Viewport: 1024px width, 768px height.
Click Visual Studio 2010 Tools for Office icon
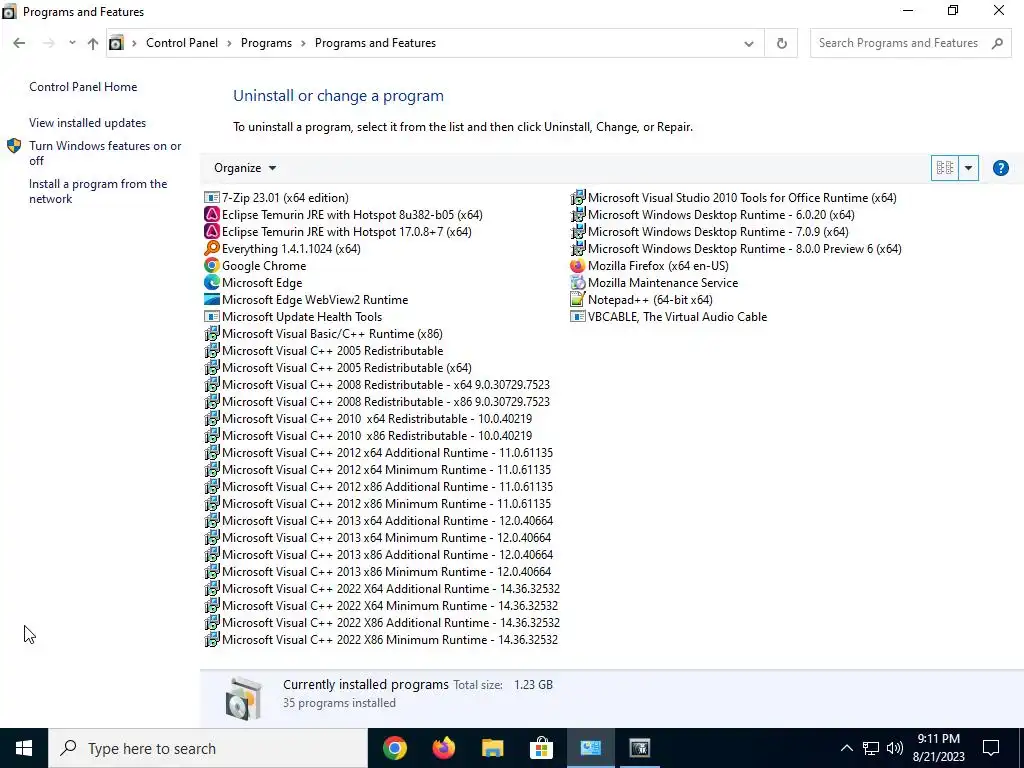(x=577, y=197)
